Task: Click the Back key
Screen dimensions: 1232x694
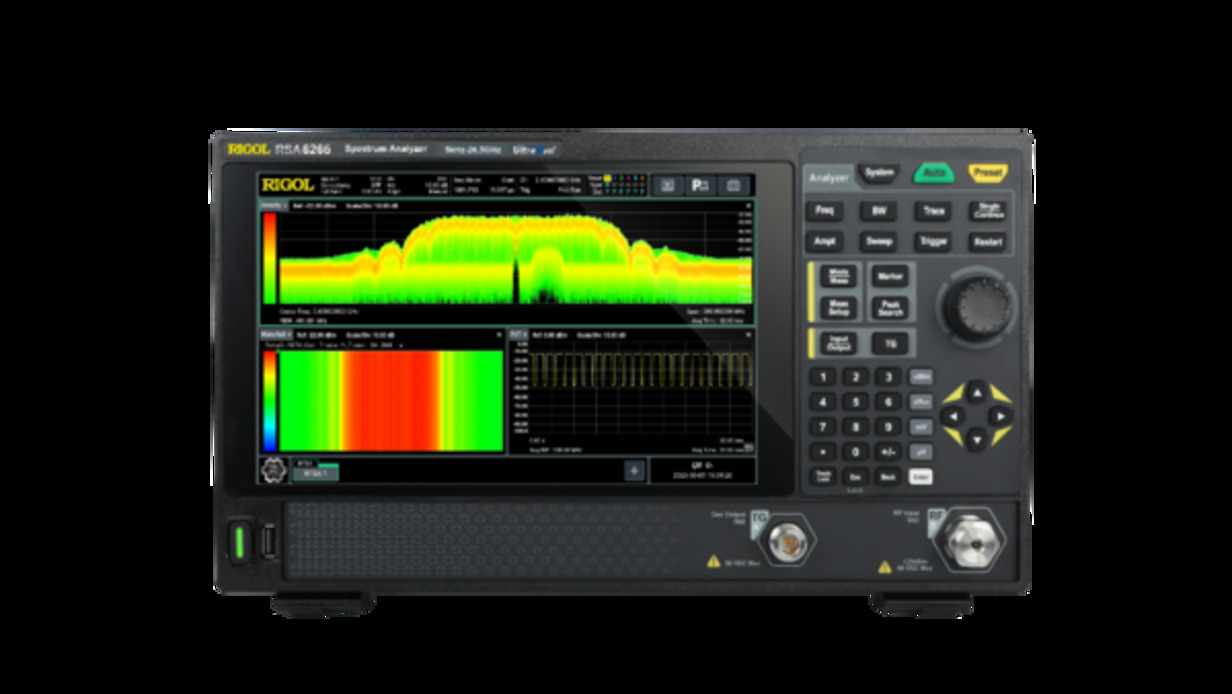Action: (888, 477)
